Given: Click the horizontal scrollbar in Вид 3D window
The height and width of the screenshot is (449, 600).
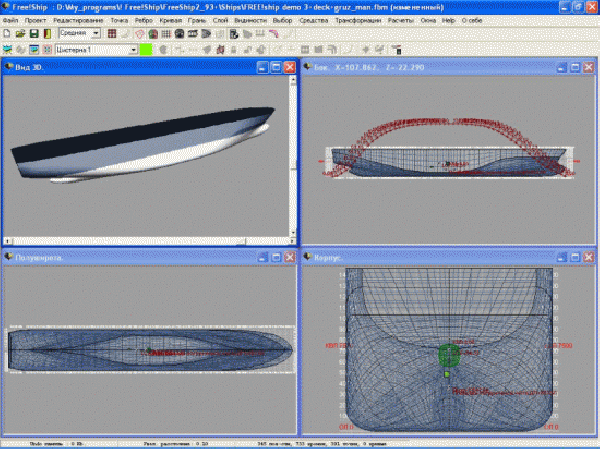Looking at the screenshot, I should [150, 241].
